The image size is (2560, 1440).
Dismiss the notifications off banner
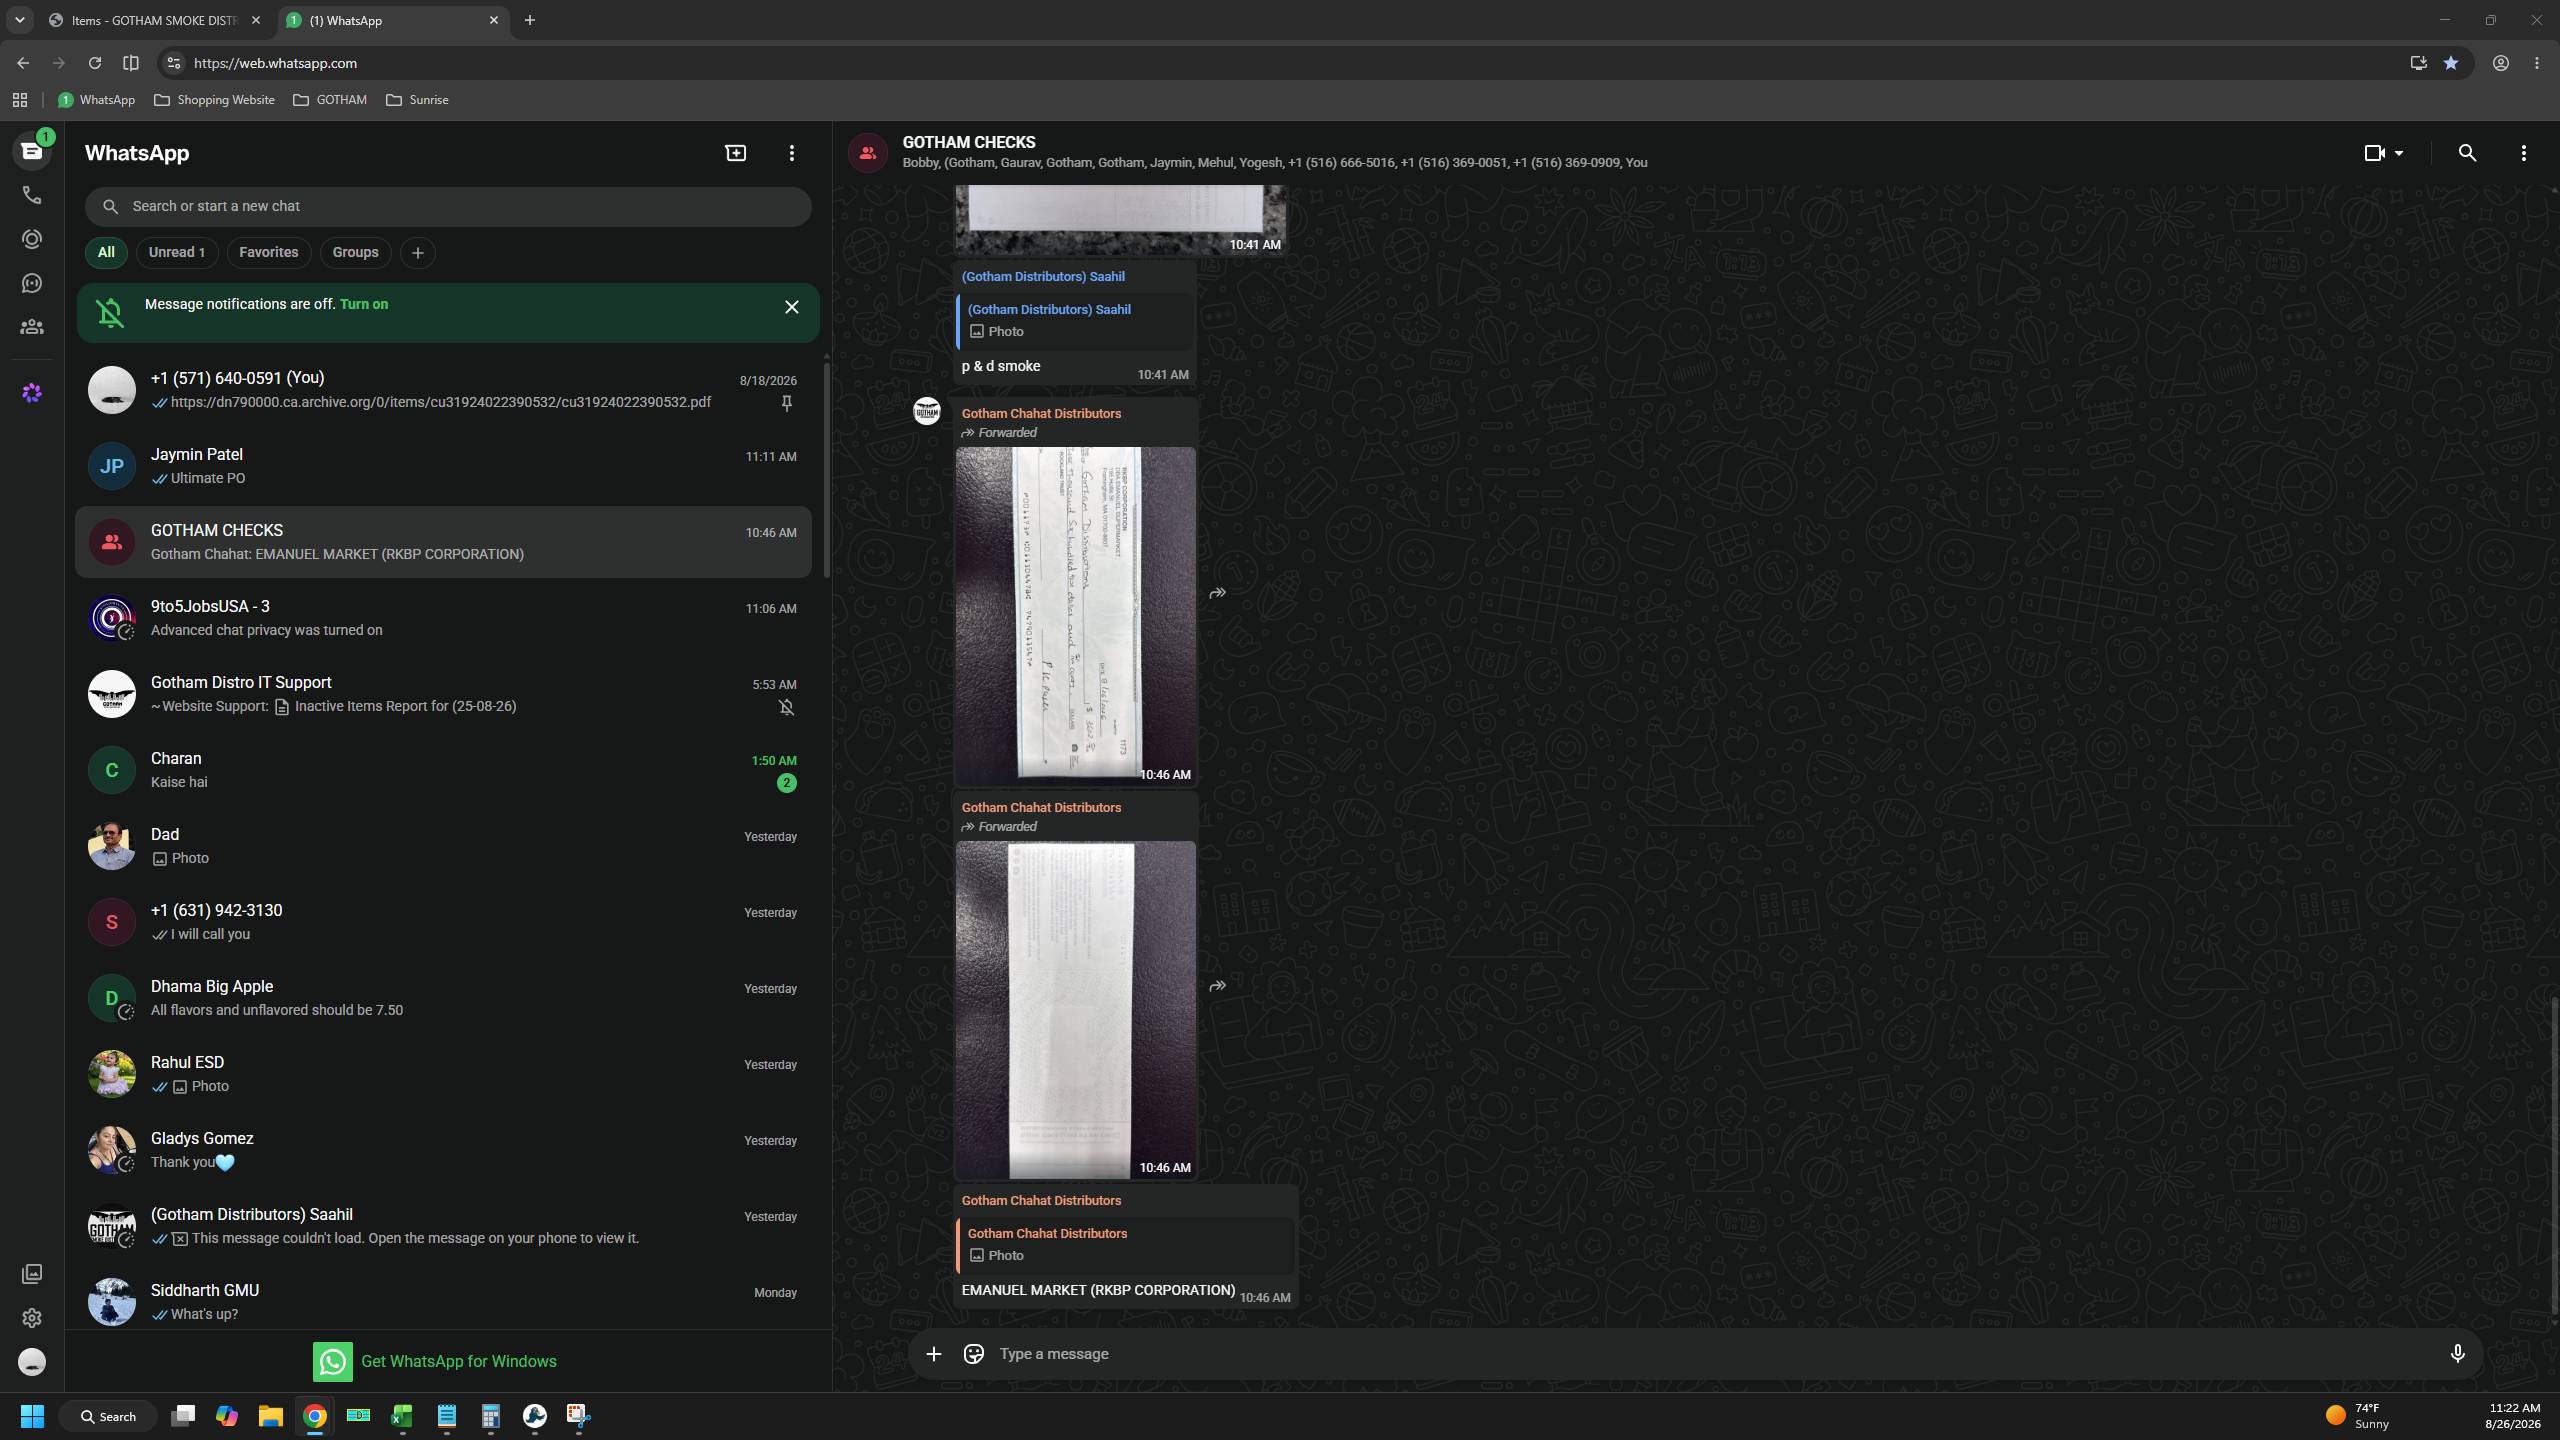point(792,307)
